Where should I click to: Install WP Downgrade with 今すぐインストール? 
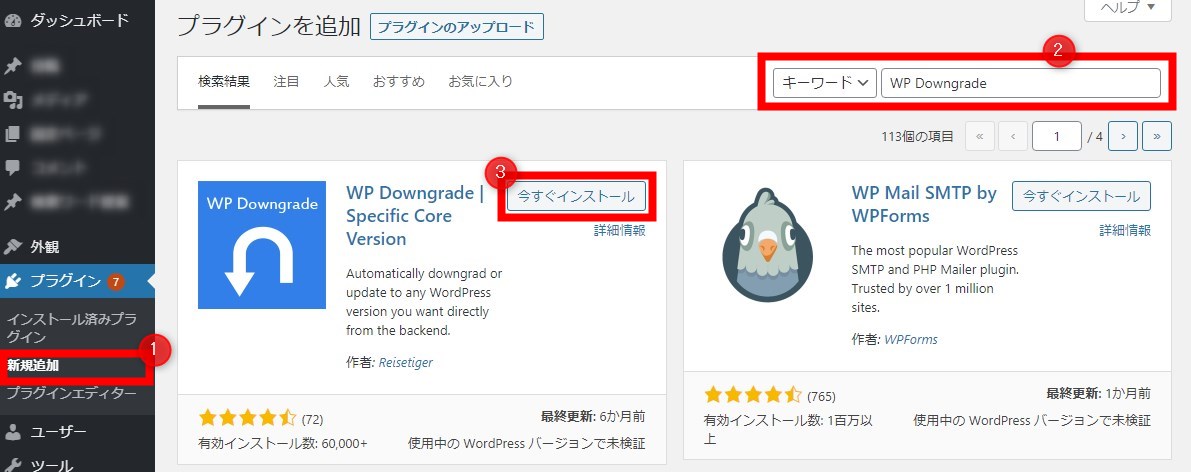[577, 196]
